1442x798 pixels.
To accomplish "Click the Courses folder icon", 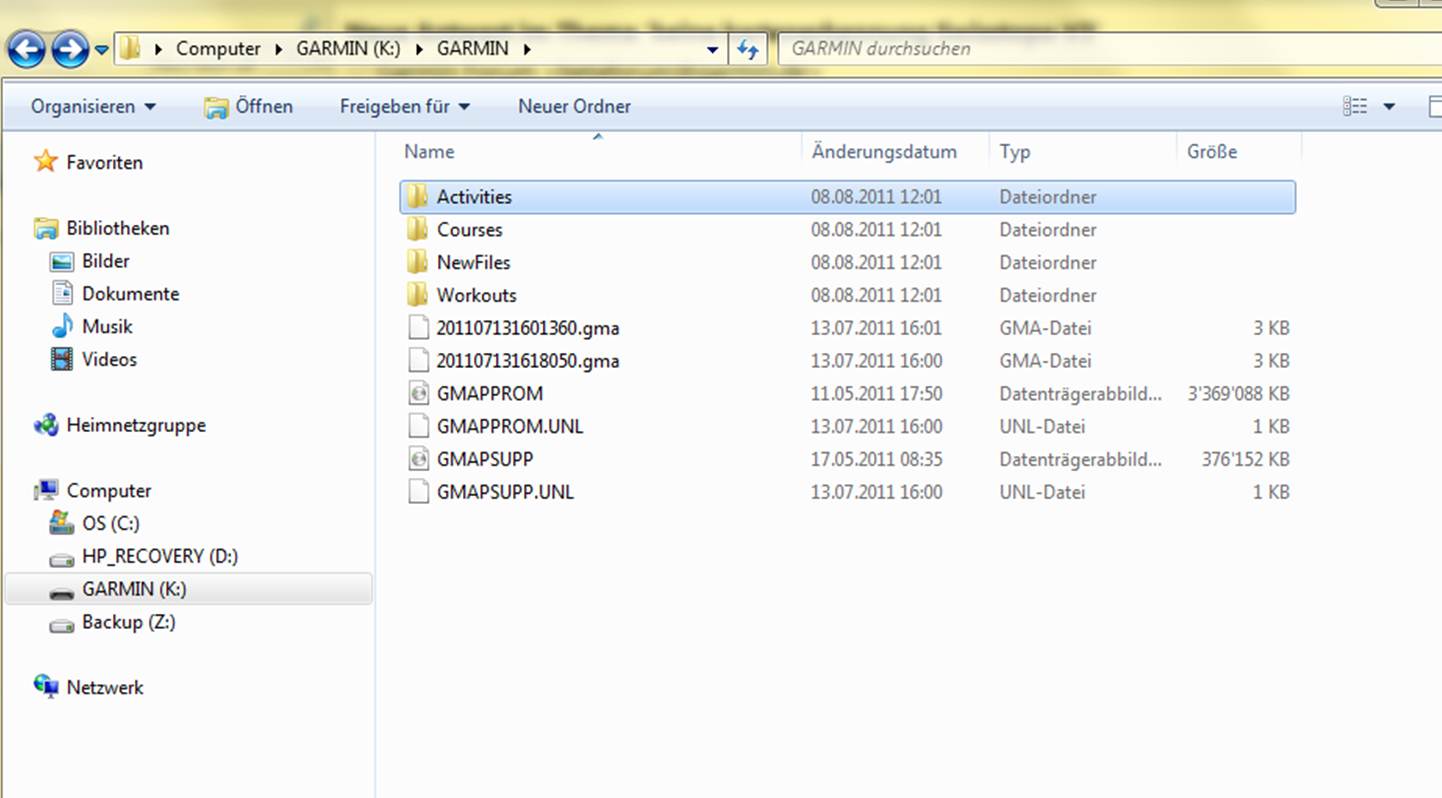I will 417,229.
